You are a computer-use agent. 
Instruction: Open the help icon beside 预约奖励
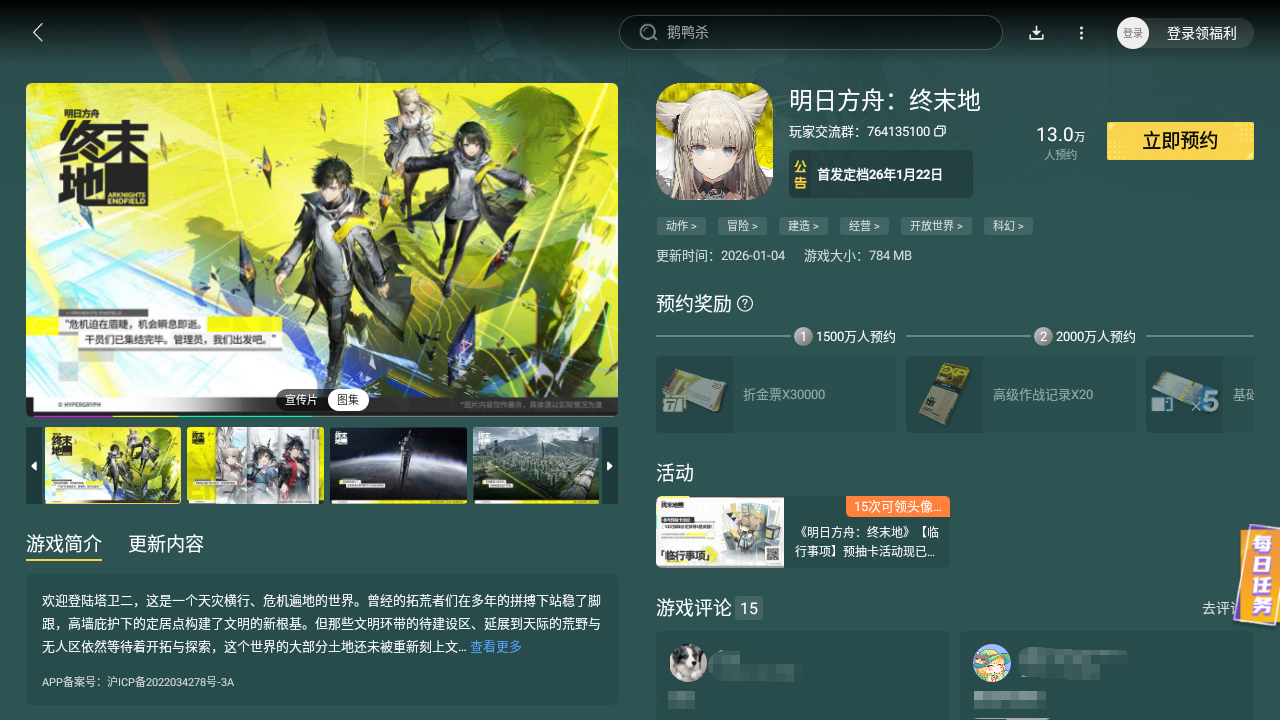pyautogui.click(x=745, y=304)
